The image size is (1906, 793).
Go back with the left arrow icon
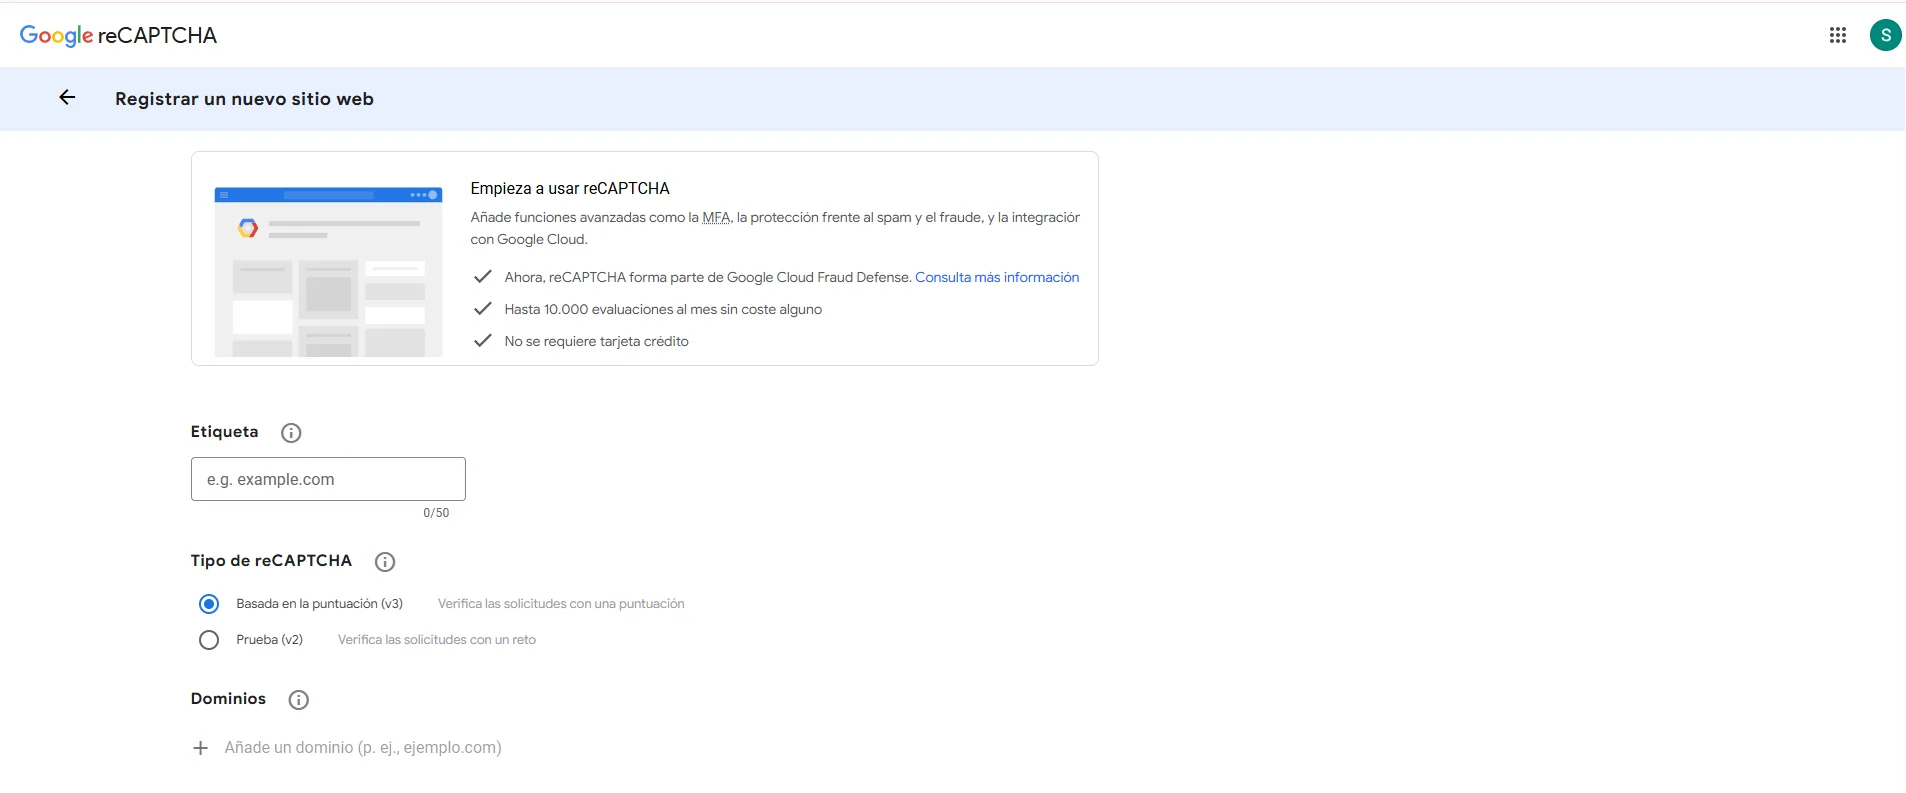[67, 97]
